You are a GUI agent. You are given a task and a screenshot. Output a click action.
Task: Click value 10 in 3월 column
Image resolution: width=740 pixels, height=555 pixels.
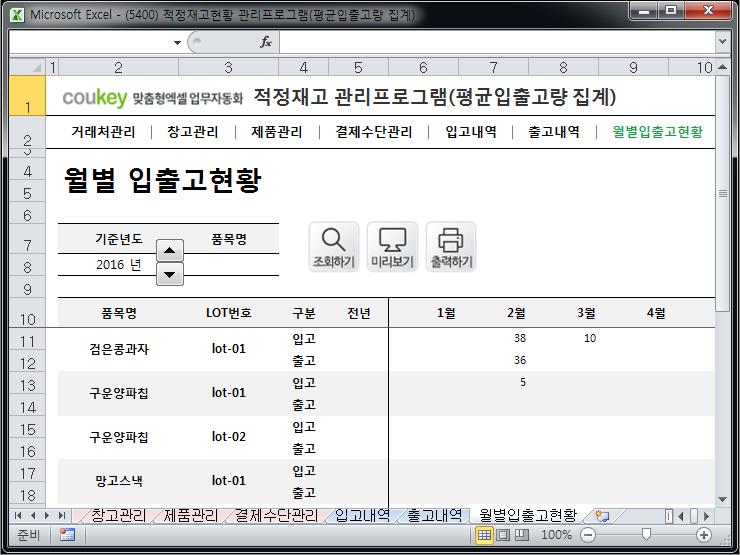590,338
